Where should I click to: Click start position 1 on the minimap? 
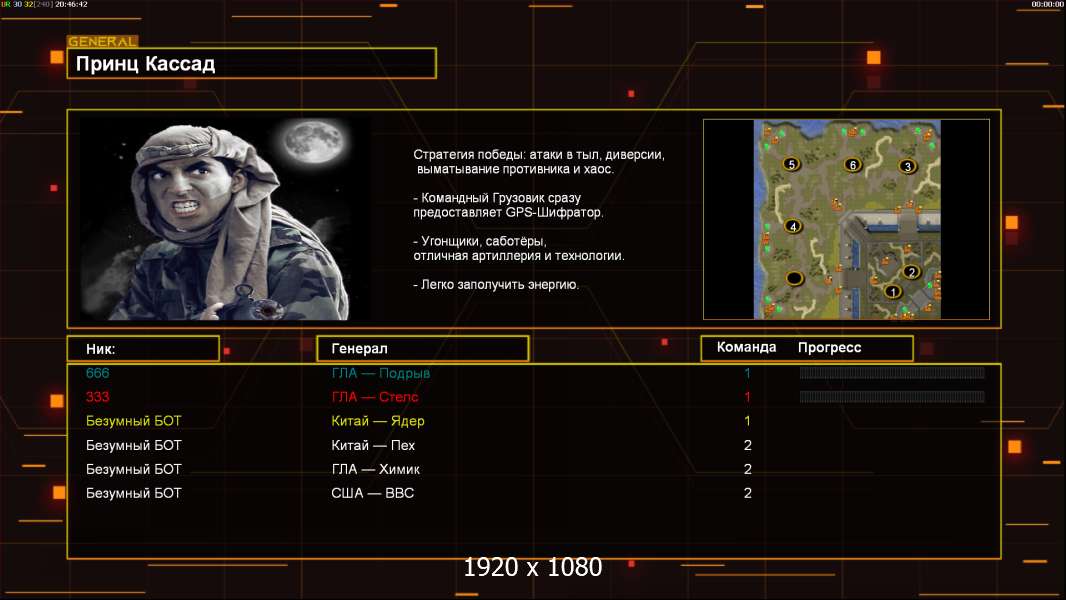pyautogui.click(x=893, y=291)
